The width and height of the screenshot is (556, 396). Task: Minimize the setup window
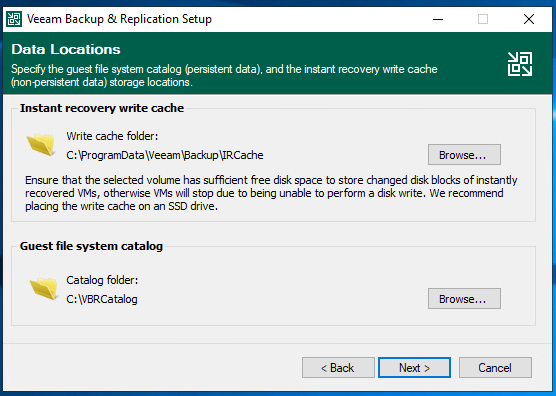click(438, 19)
